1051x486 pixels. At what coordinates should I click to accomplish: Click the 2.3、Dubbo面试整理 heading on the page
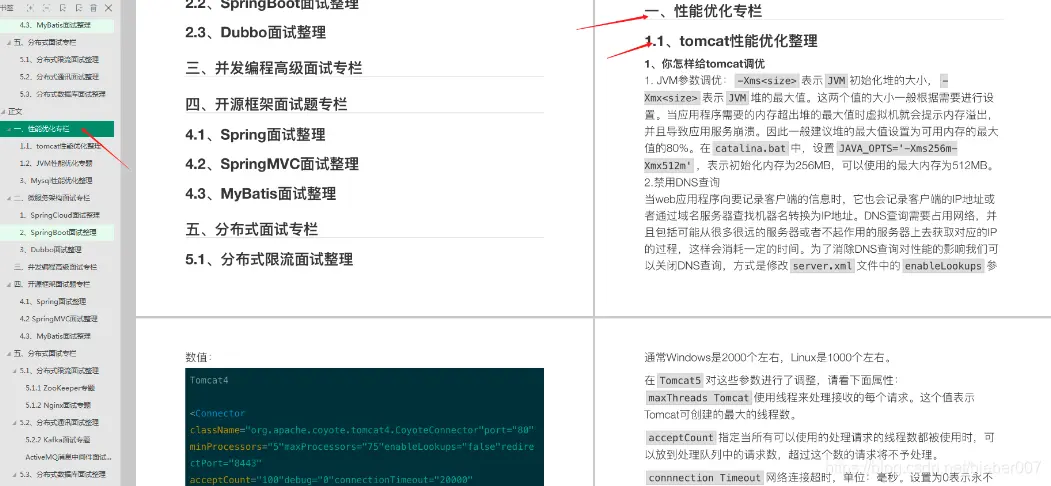[256, 32]
